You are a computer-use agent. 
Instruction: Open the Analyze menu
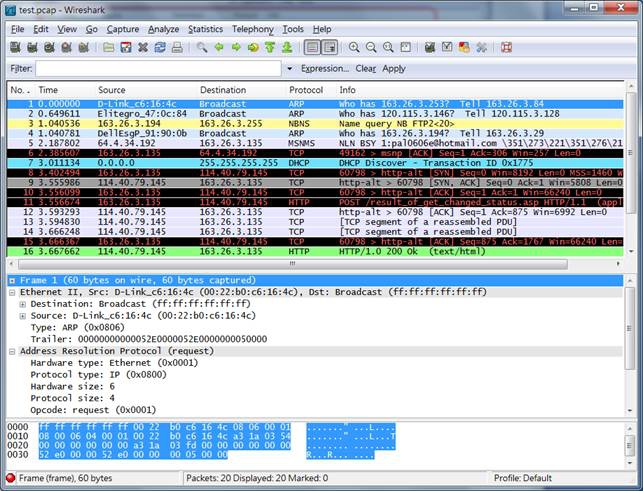164,30
